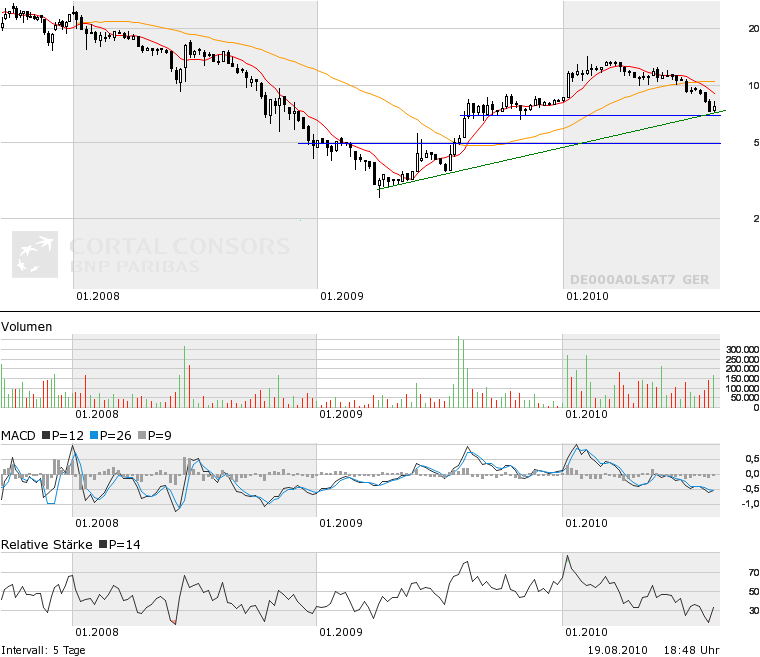Select the Relative Stärke panel title

pos(46,545)
